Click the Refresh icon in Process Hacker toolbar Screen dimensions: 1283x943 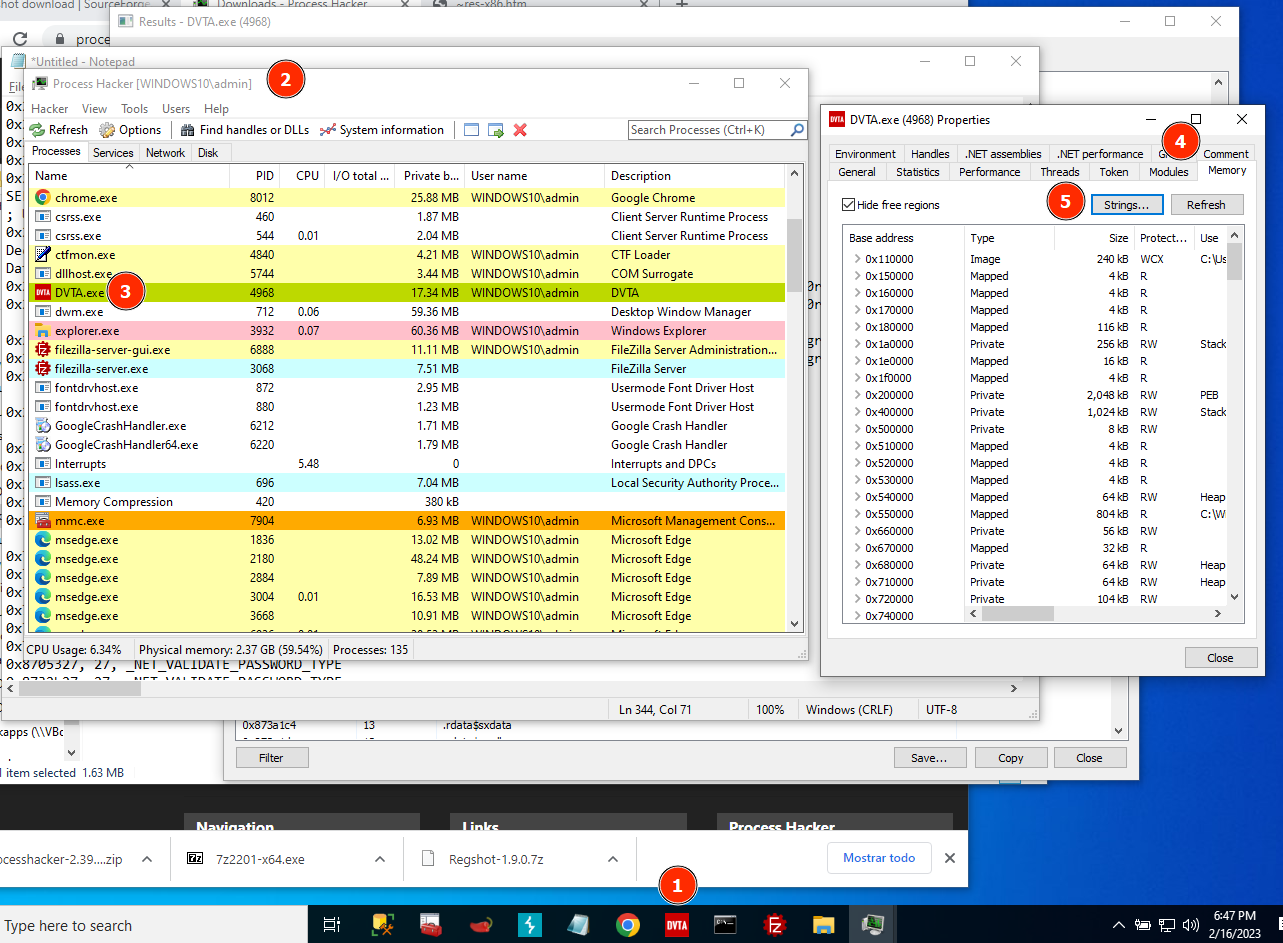37,130
